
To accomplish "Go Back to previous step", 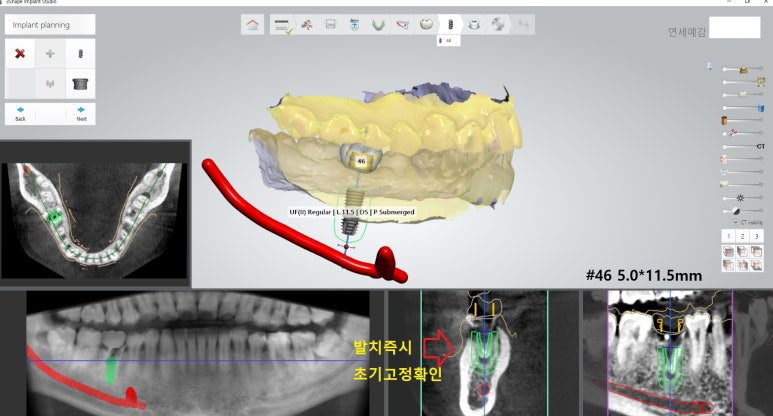I will (20, 113).
